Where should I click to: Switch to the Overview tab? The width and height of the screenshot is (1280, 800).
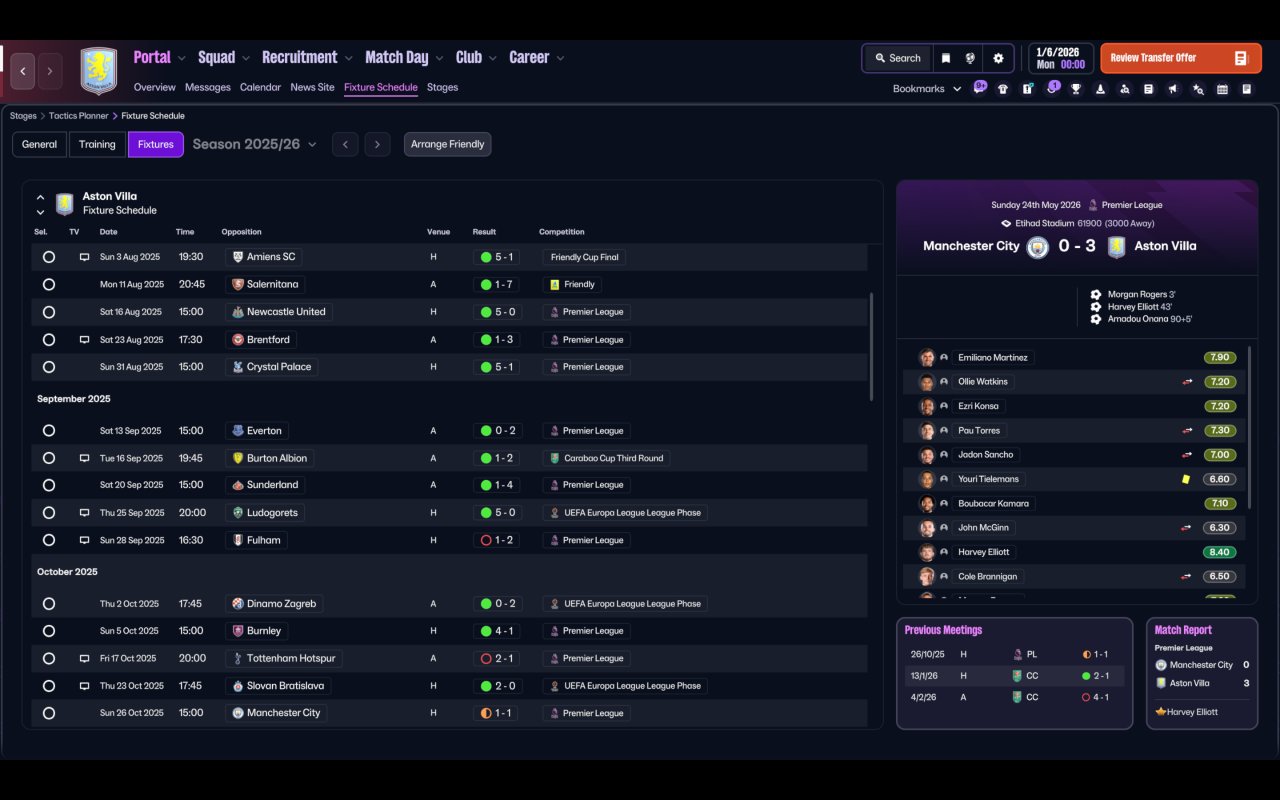(154, 87)
